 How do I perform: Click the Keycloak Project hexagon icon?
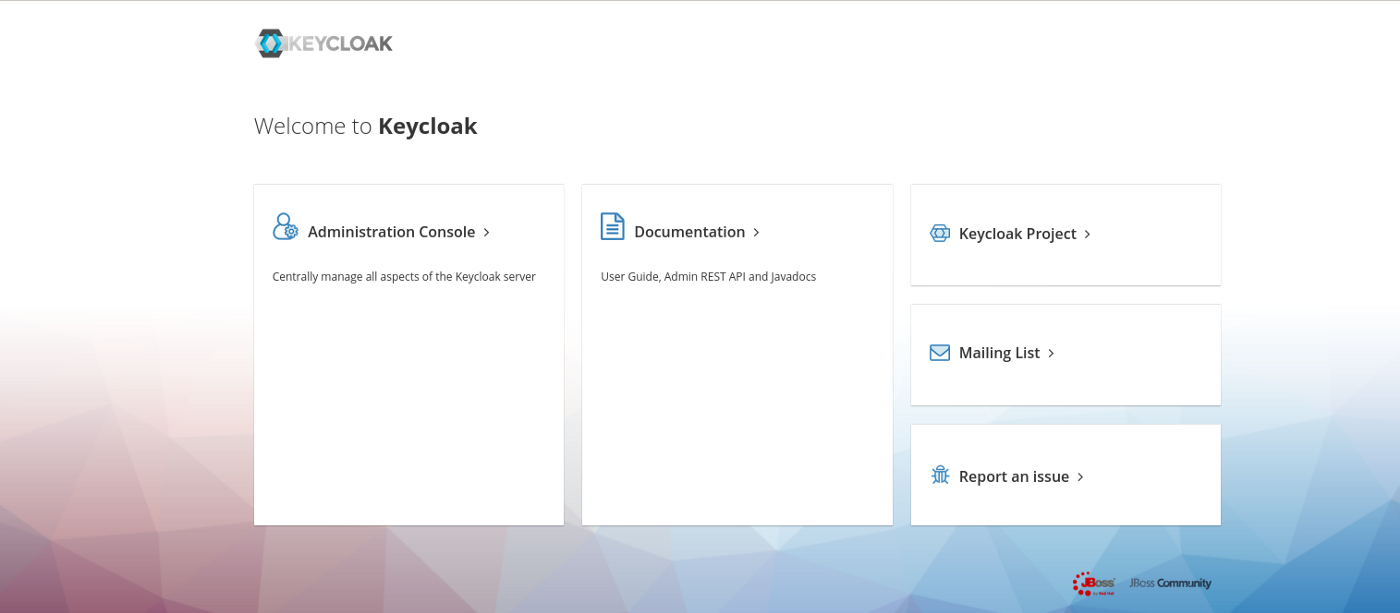click(940, 233)
